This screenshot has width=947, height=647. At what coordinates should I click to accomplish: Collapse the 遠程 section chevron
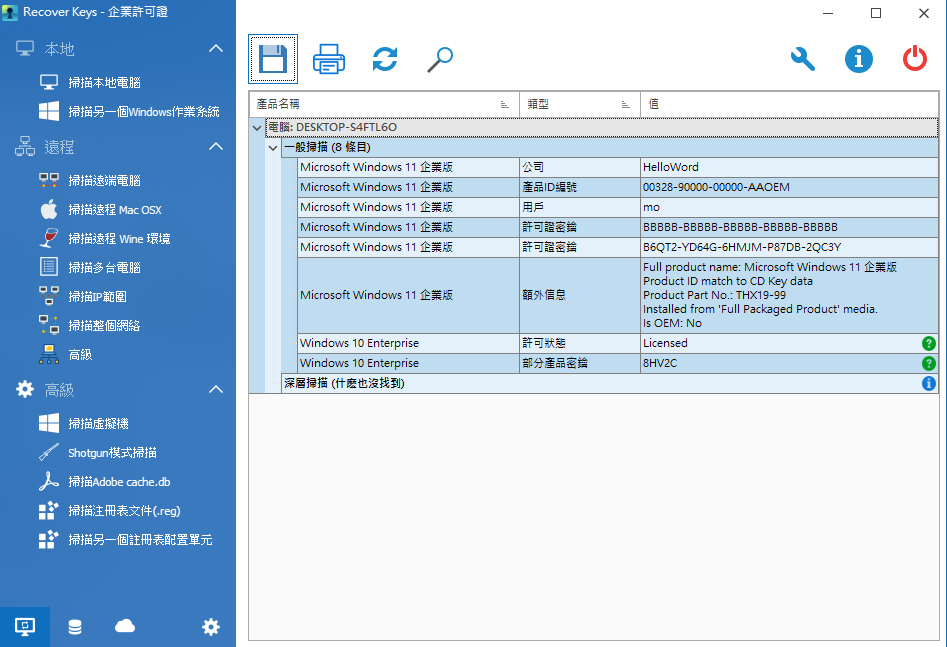pyautogui.click(x=216, y=146)
